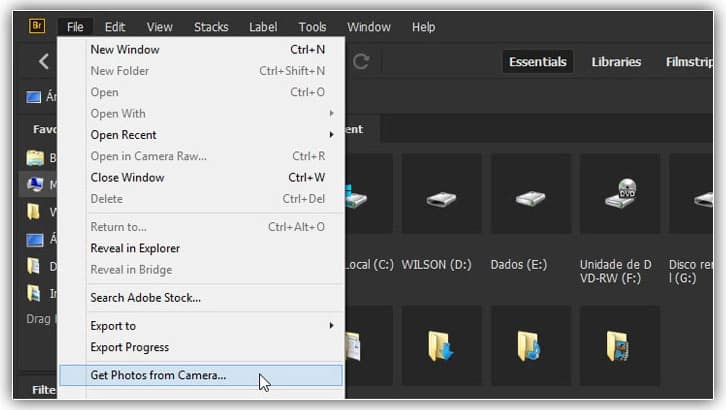Image resolution: width=726 pixels, height=410 pixels.
Task: Open the Edit menu
Action: pyautogui.click(x=115, y=27)
